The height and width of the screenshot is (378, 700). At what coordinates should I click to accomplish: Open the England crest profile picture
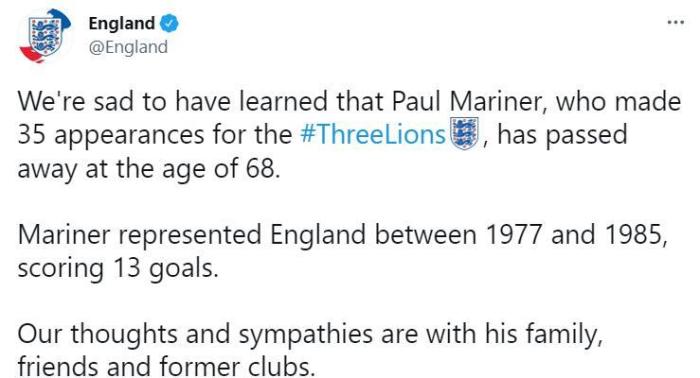[45, 36]
